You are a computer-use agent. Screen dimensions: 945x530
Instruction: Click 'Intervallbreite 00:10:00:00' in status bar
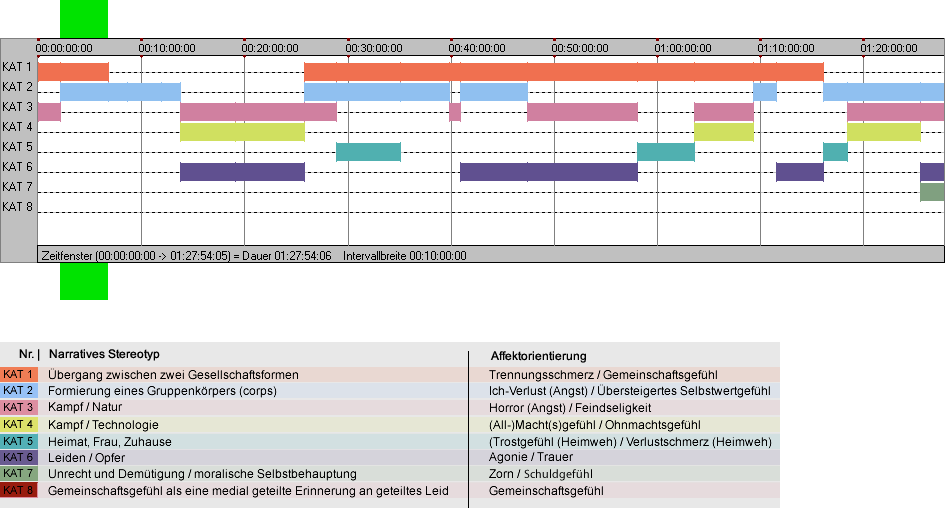pos(405,256)
